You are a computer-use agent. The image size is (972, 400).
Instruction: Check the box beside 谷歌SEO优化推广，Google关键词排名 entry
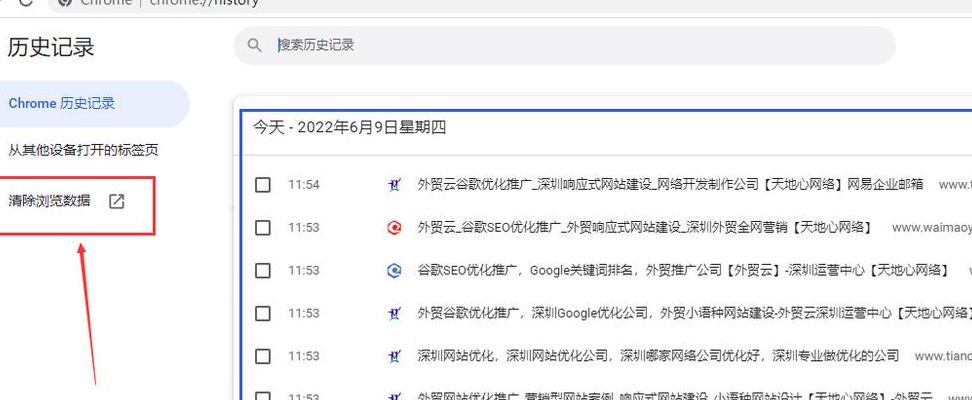click(263, 270)
